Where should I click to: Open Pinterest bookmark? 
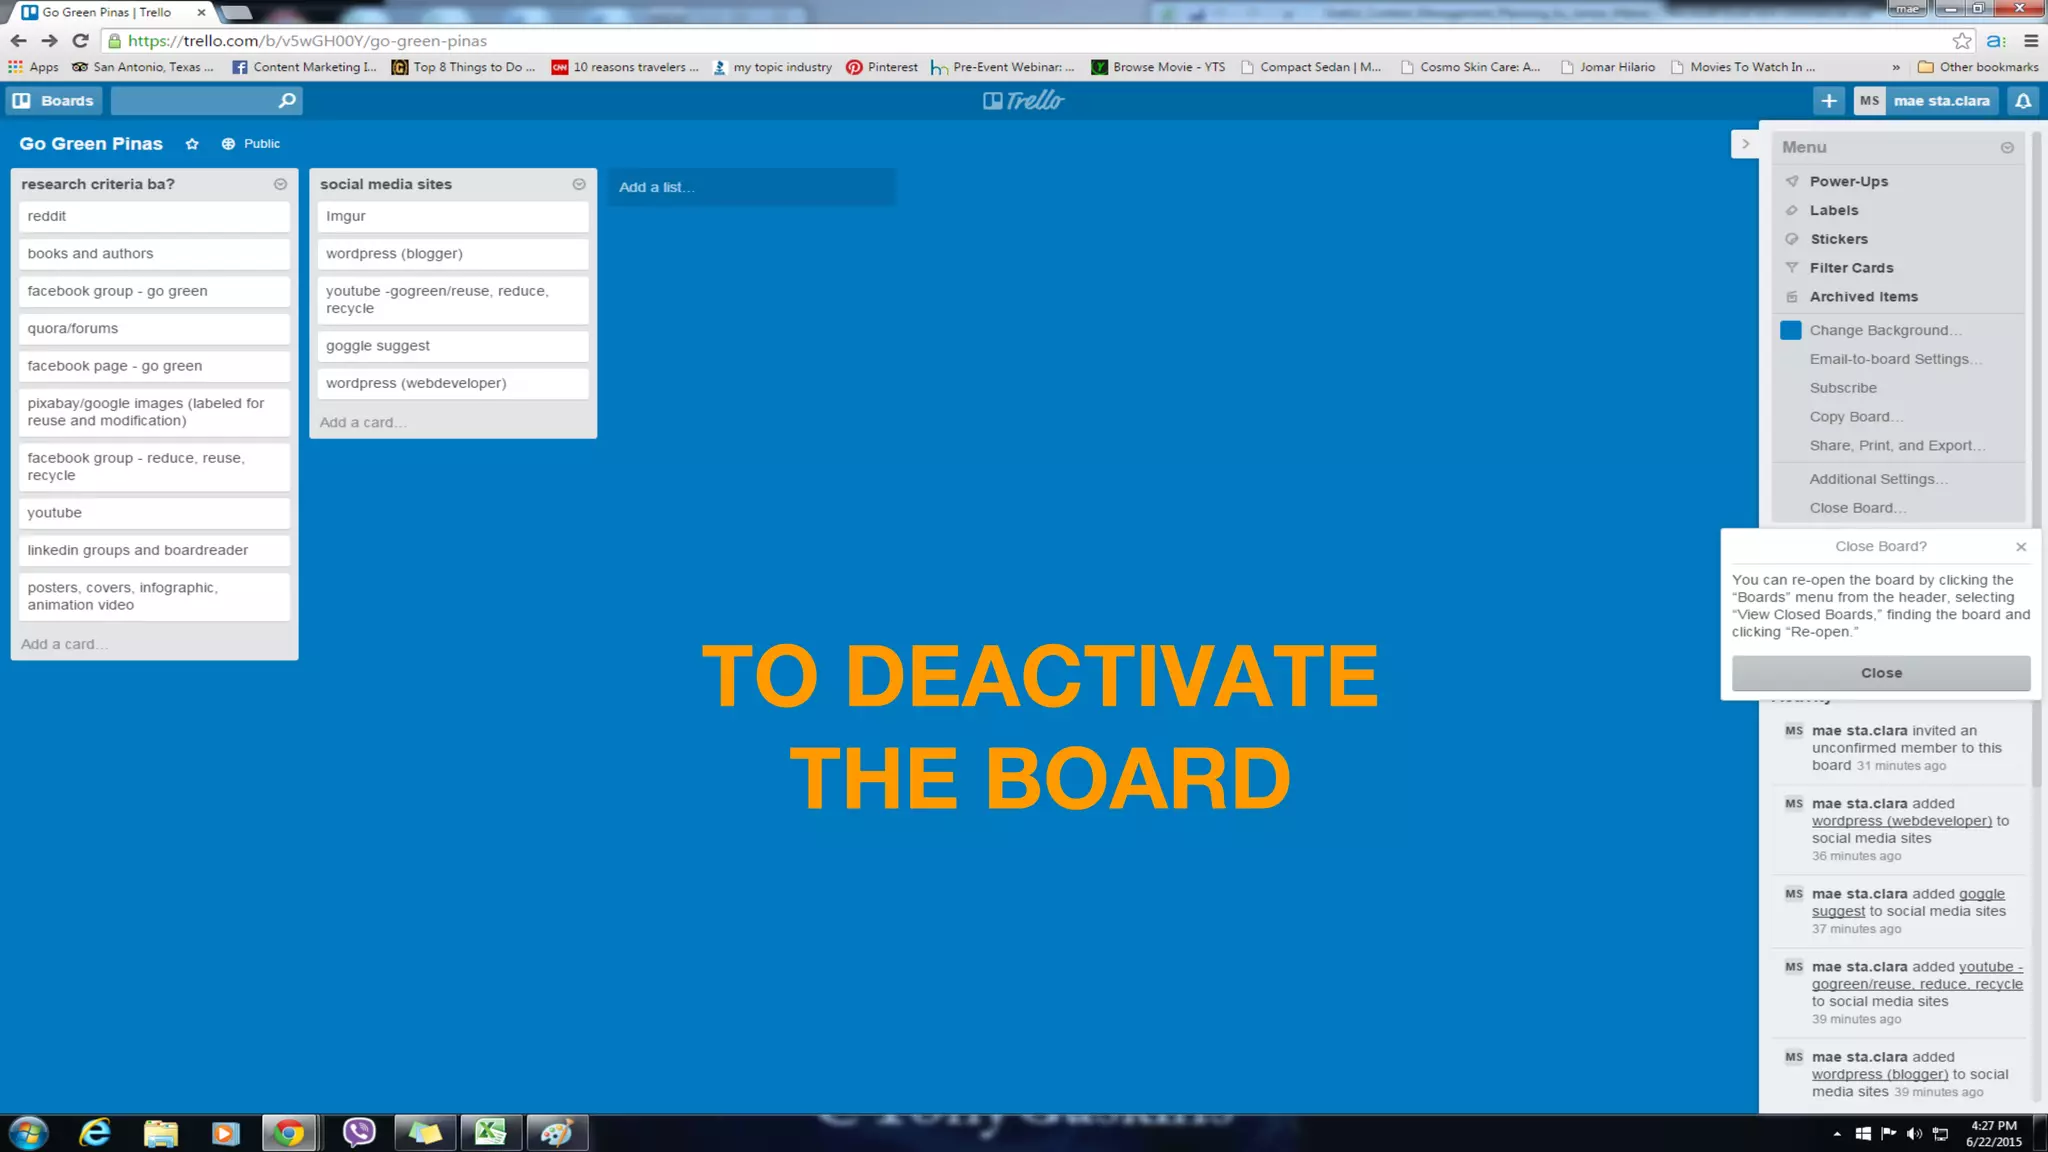[x=882, y=67]
